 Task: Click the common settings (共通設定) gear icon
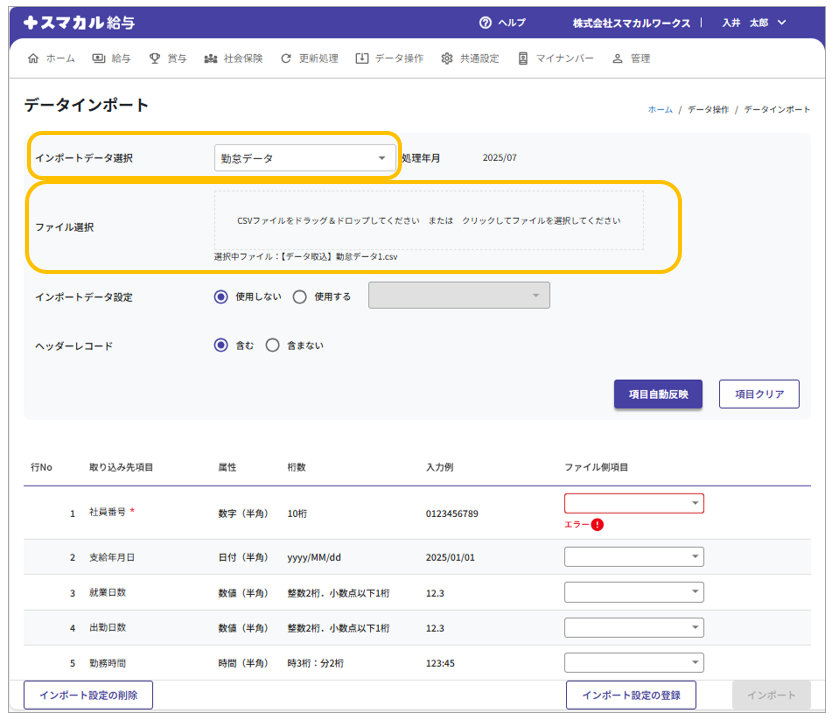click(x=447, y=59)
